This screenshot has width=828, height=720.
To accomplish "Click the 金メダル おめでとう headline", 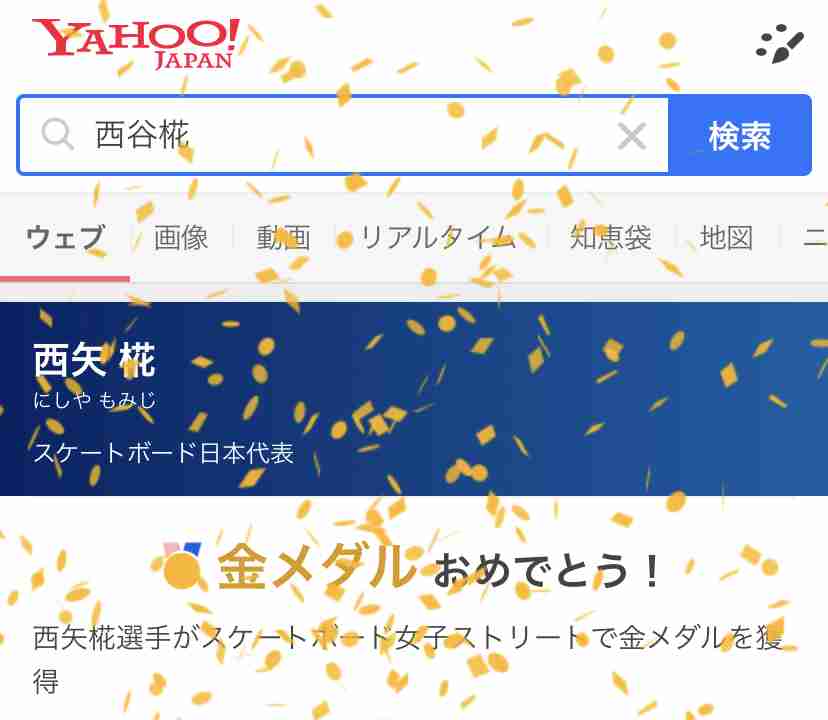I will tap(439, 568).
